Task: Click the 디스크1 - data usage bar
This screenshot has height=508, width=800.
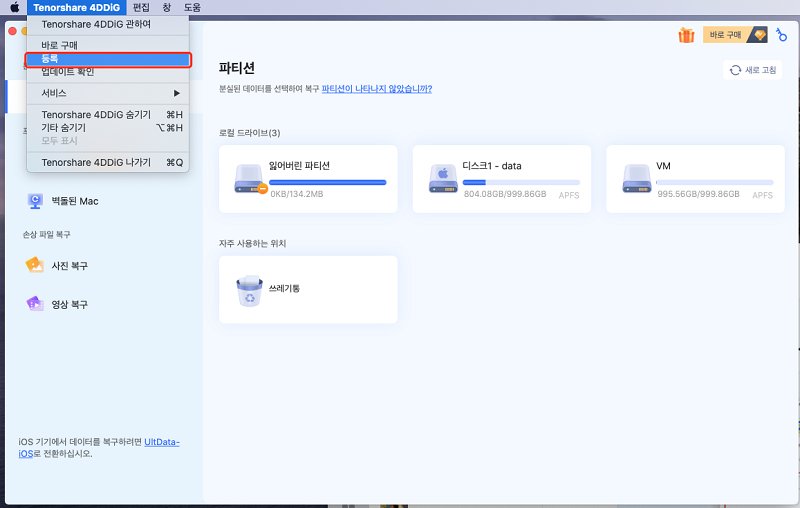Action: (521, 183)
